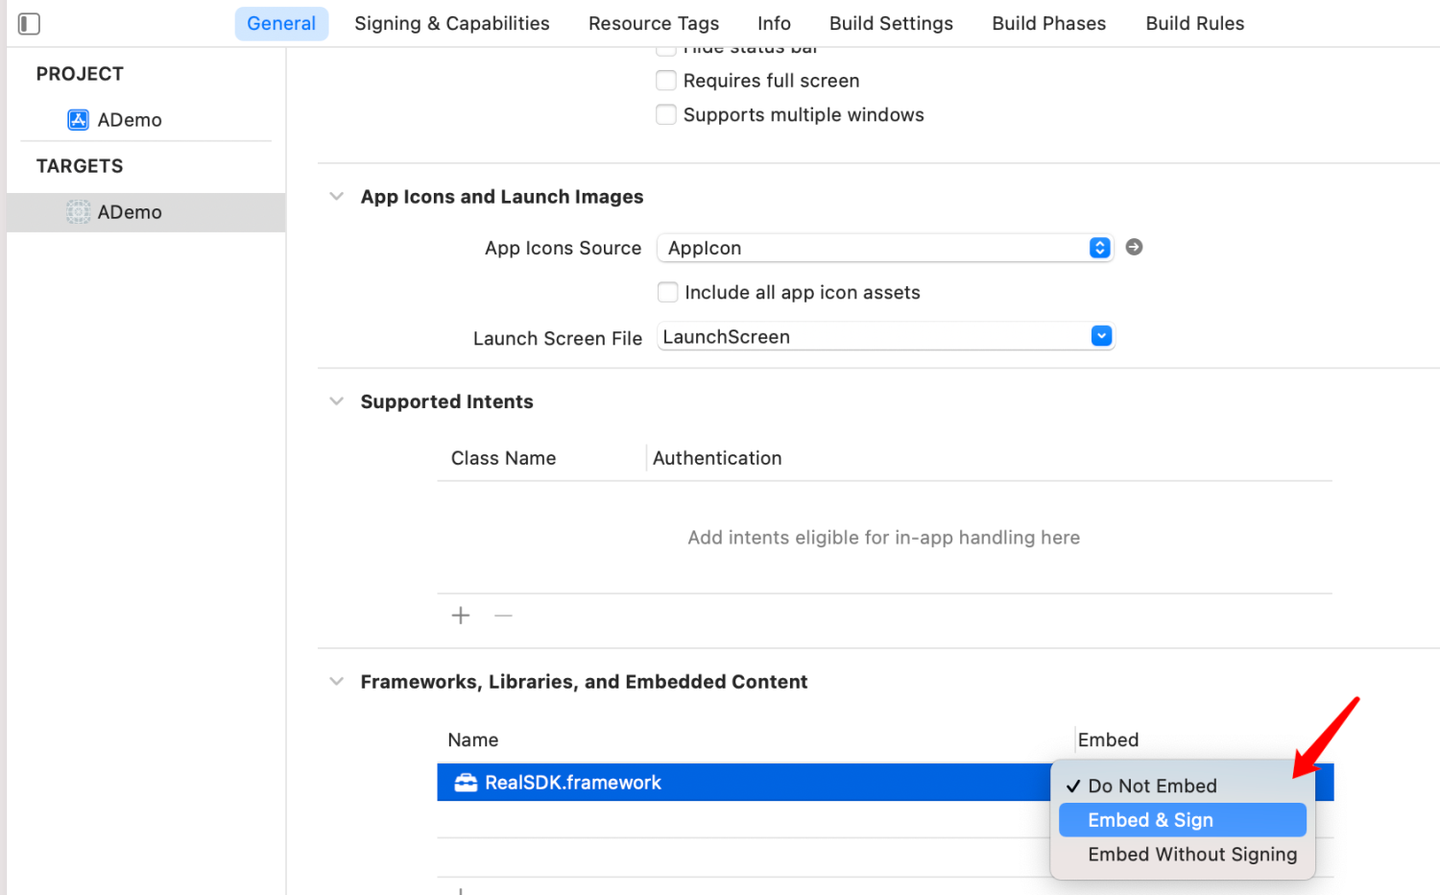Switch to the Build Settings tab
This screenshot has height=895, width=1440.
coord(890,23)
